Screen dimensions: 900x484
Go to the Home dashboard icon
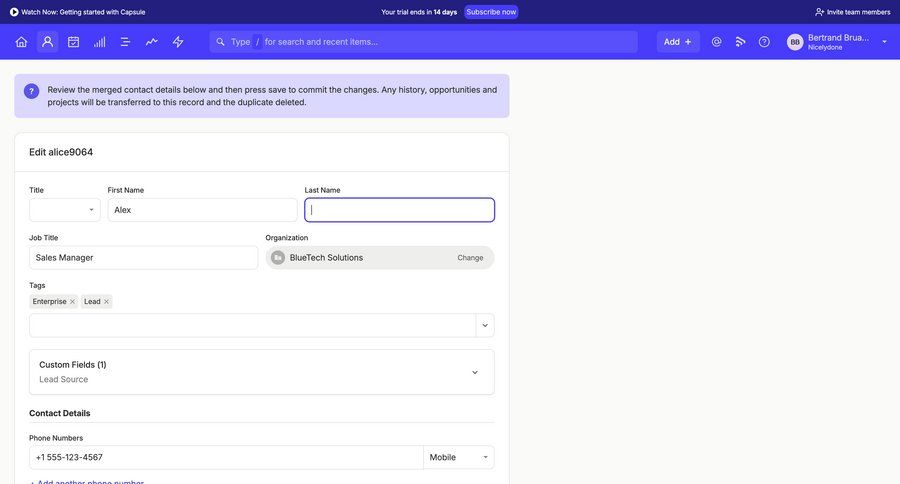21,42
